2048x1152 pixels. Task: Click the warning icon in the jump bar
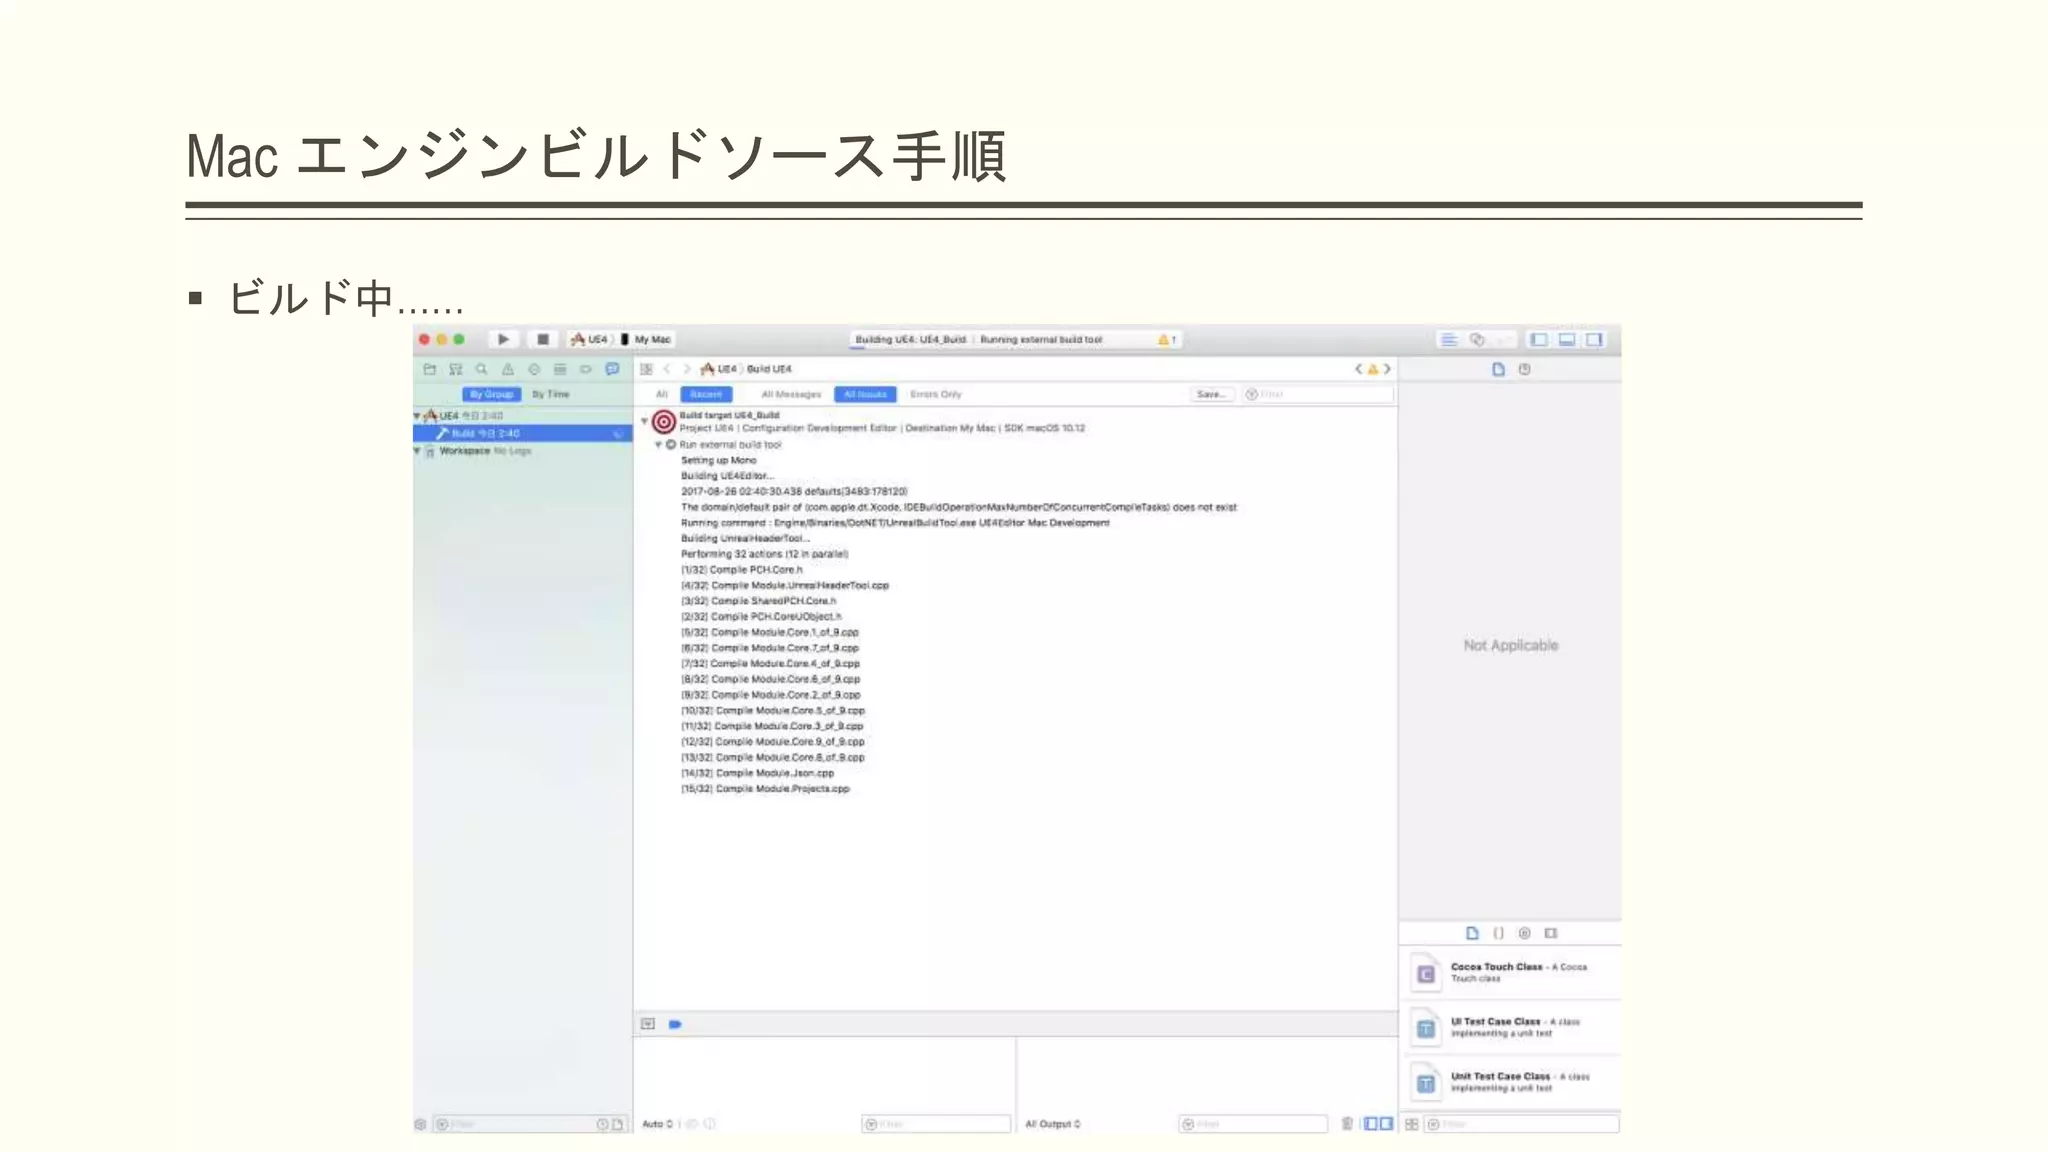(1373, 369)
